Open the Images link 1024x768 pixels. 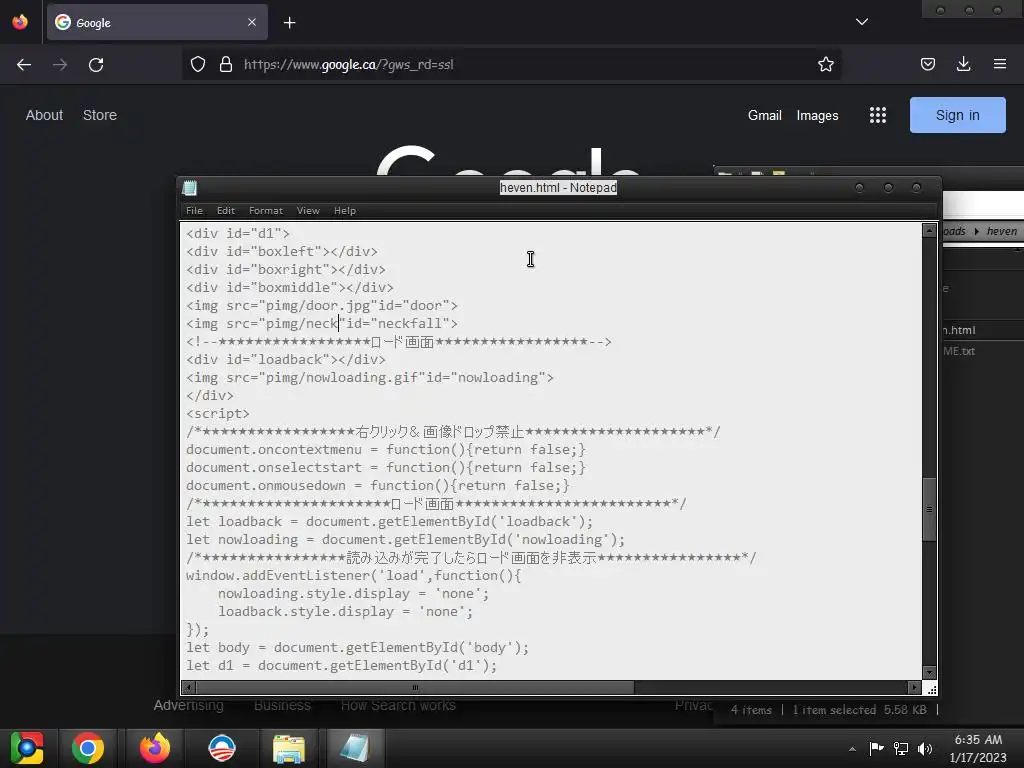[817, 115]
